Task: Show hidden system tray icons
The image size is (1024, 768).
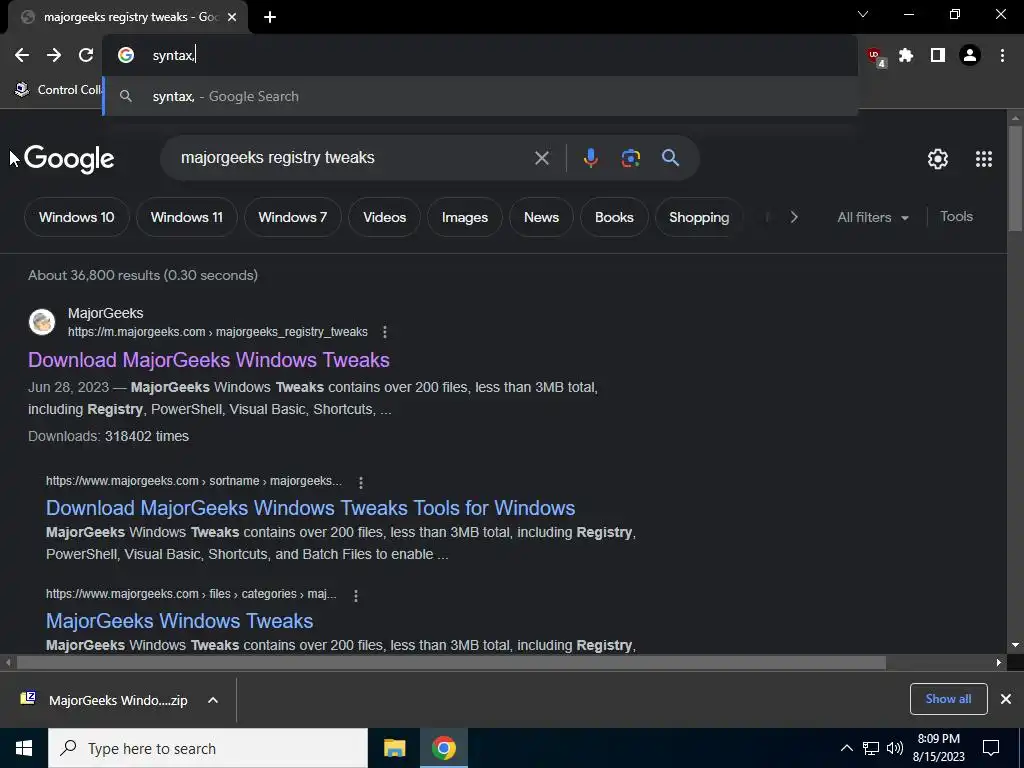Action: tap(846, 748)
